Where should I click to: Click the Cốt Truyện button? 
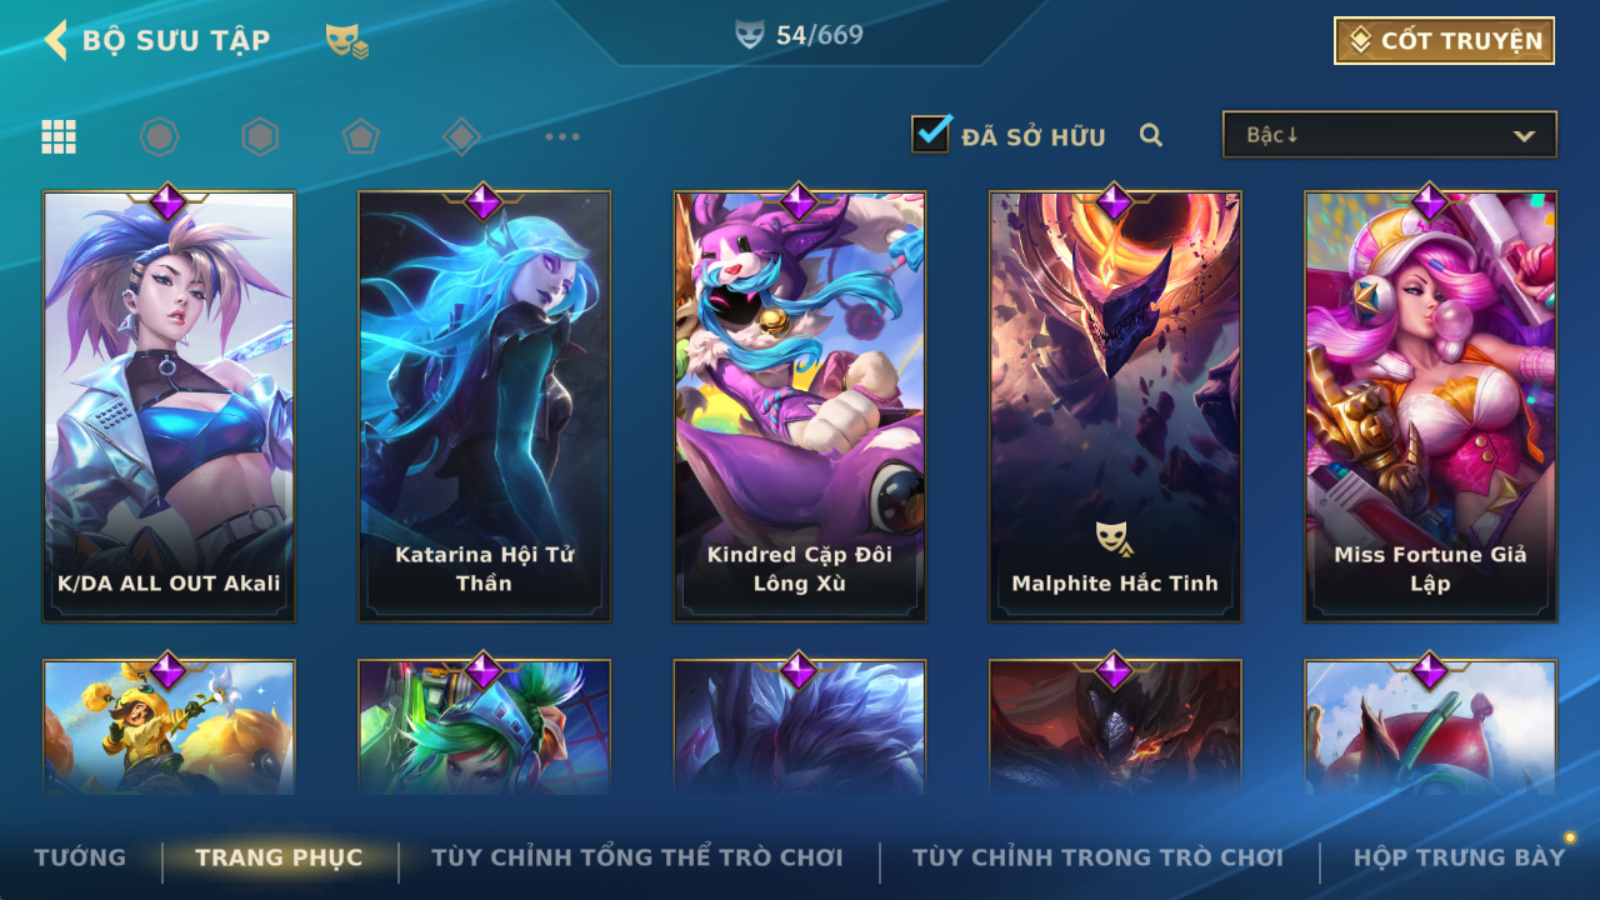(x=1444, y=41)
